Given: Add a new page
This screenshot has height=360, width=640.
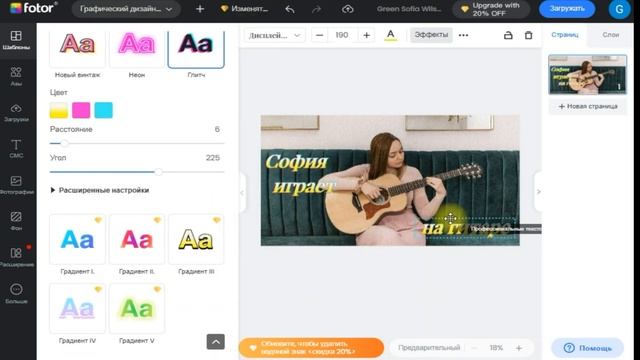Looking at the screenshot, I should coord(588,106).
